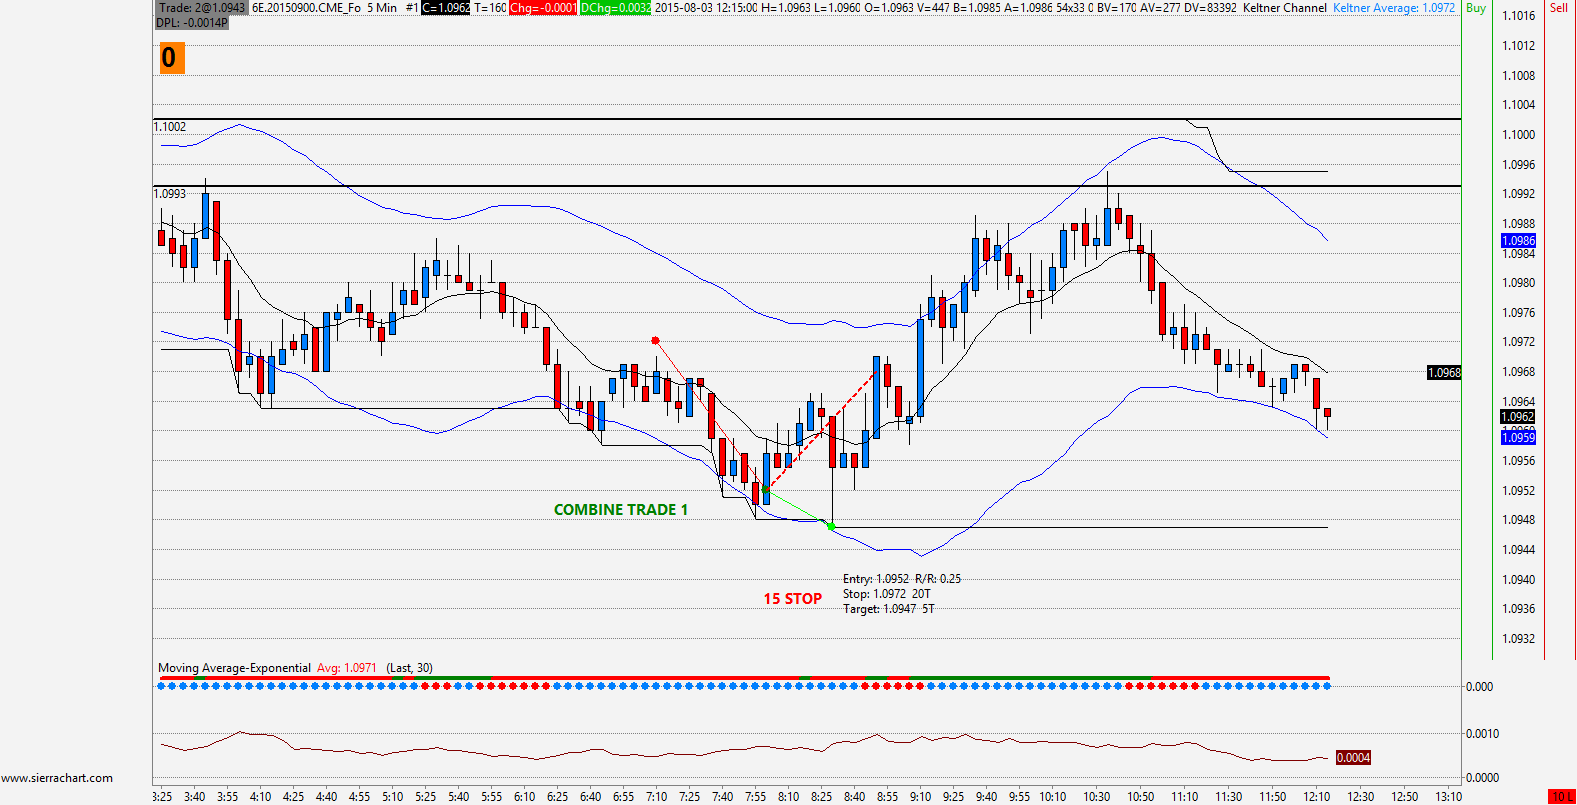
Task: Click the 1.0932 price scale label
Action: click(1519, 639)
